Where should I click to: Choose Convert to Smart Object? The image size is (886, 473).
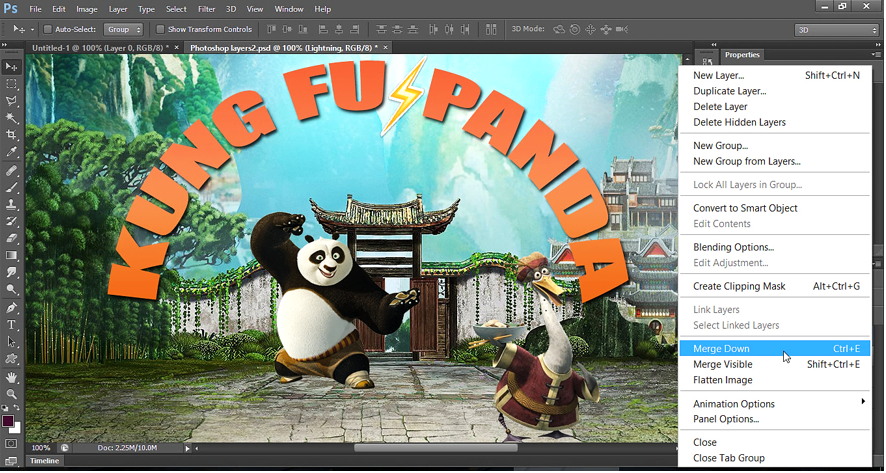pos(775,208)
